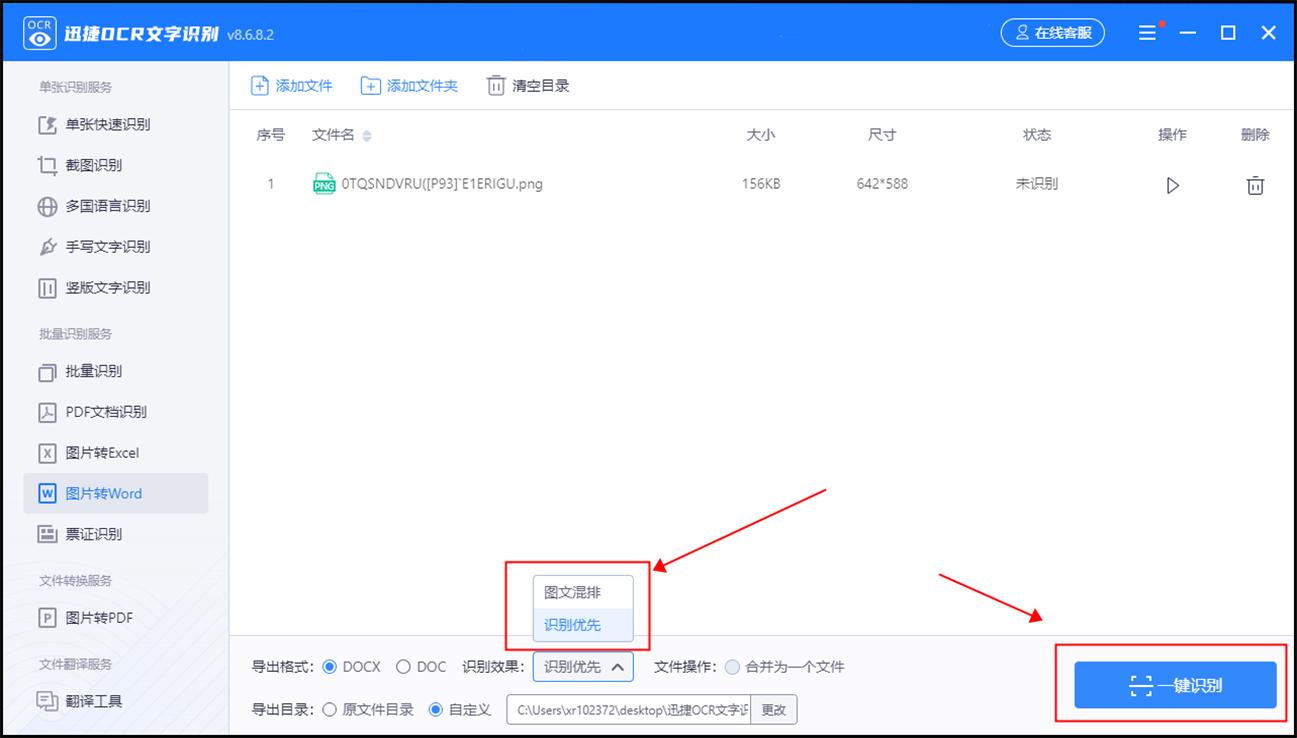Start recognition via the play icon in 操作 column

1172,184
